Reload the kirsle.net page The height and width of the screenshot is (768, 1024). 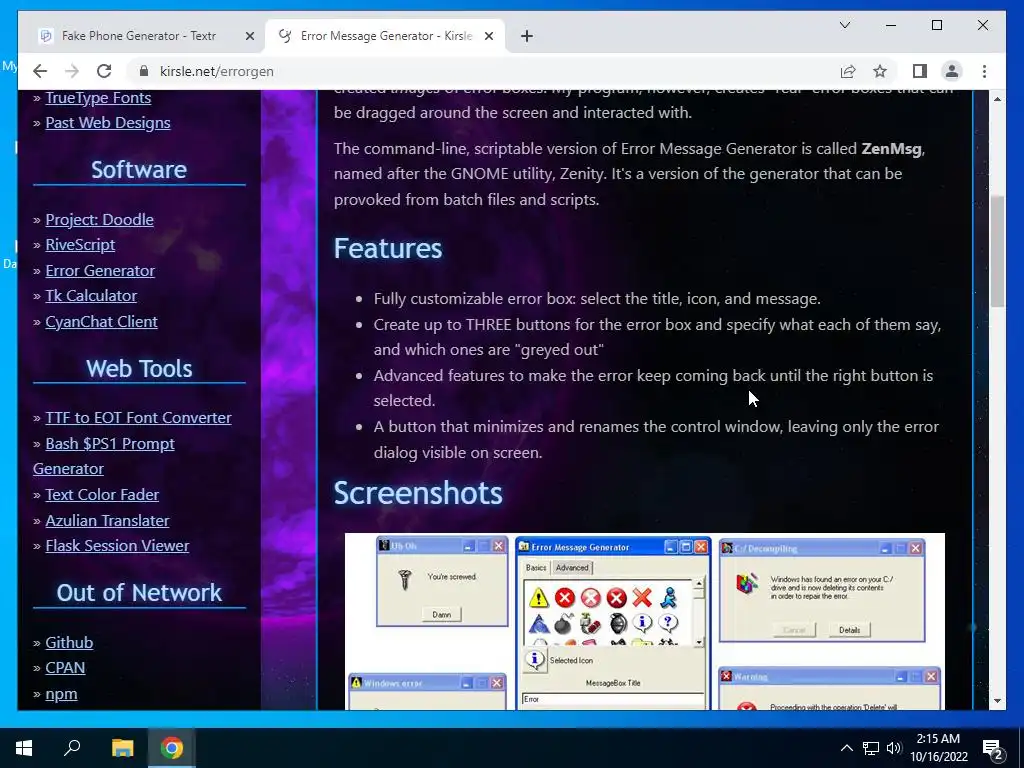pos(104,71)
